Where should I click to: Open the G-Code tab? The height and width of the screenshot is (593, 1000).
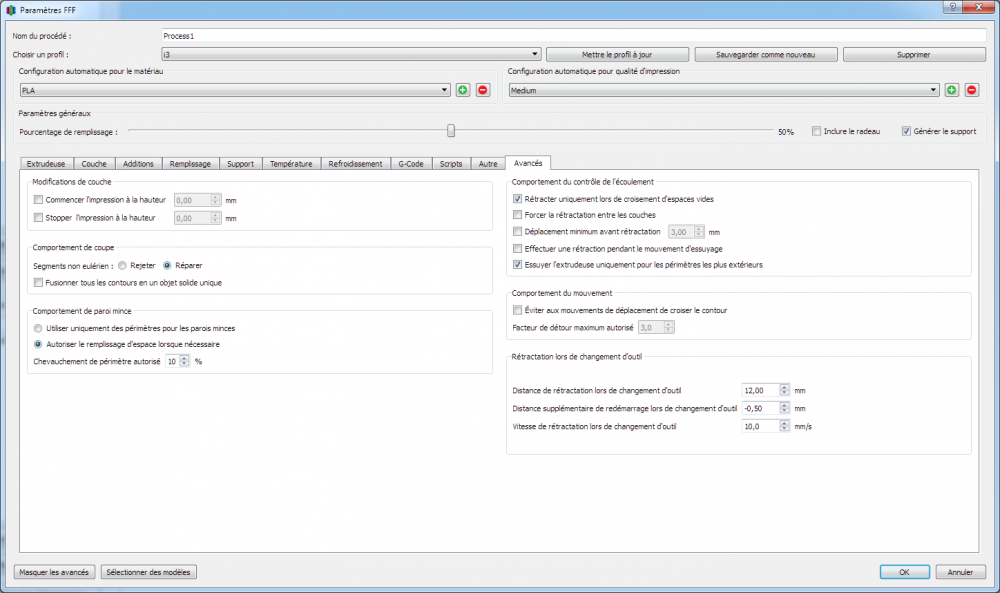tap(411, 164)
